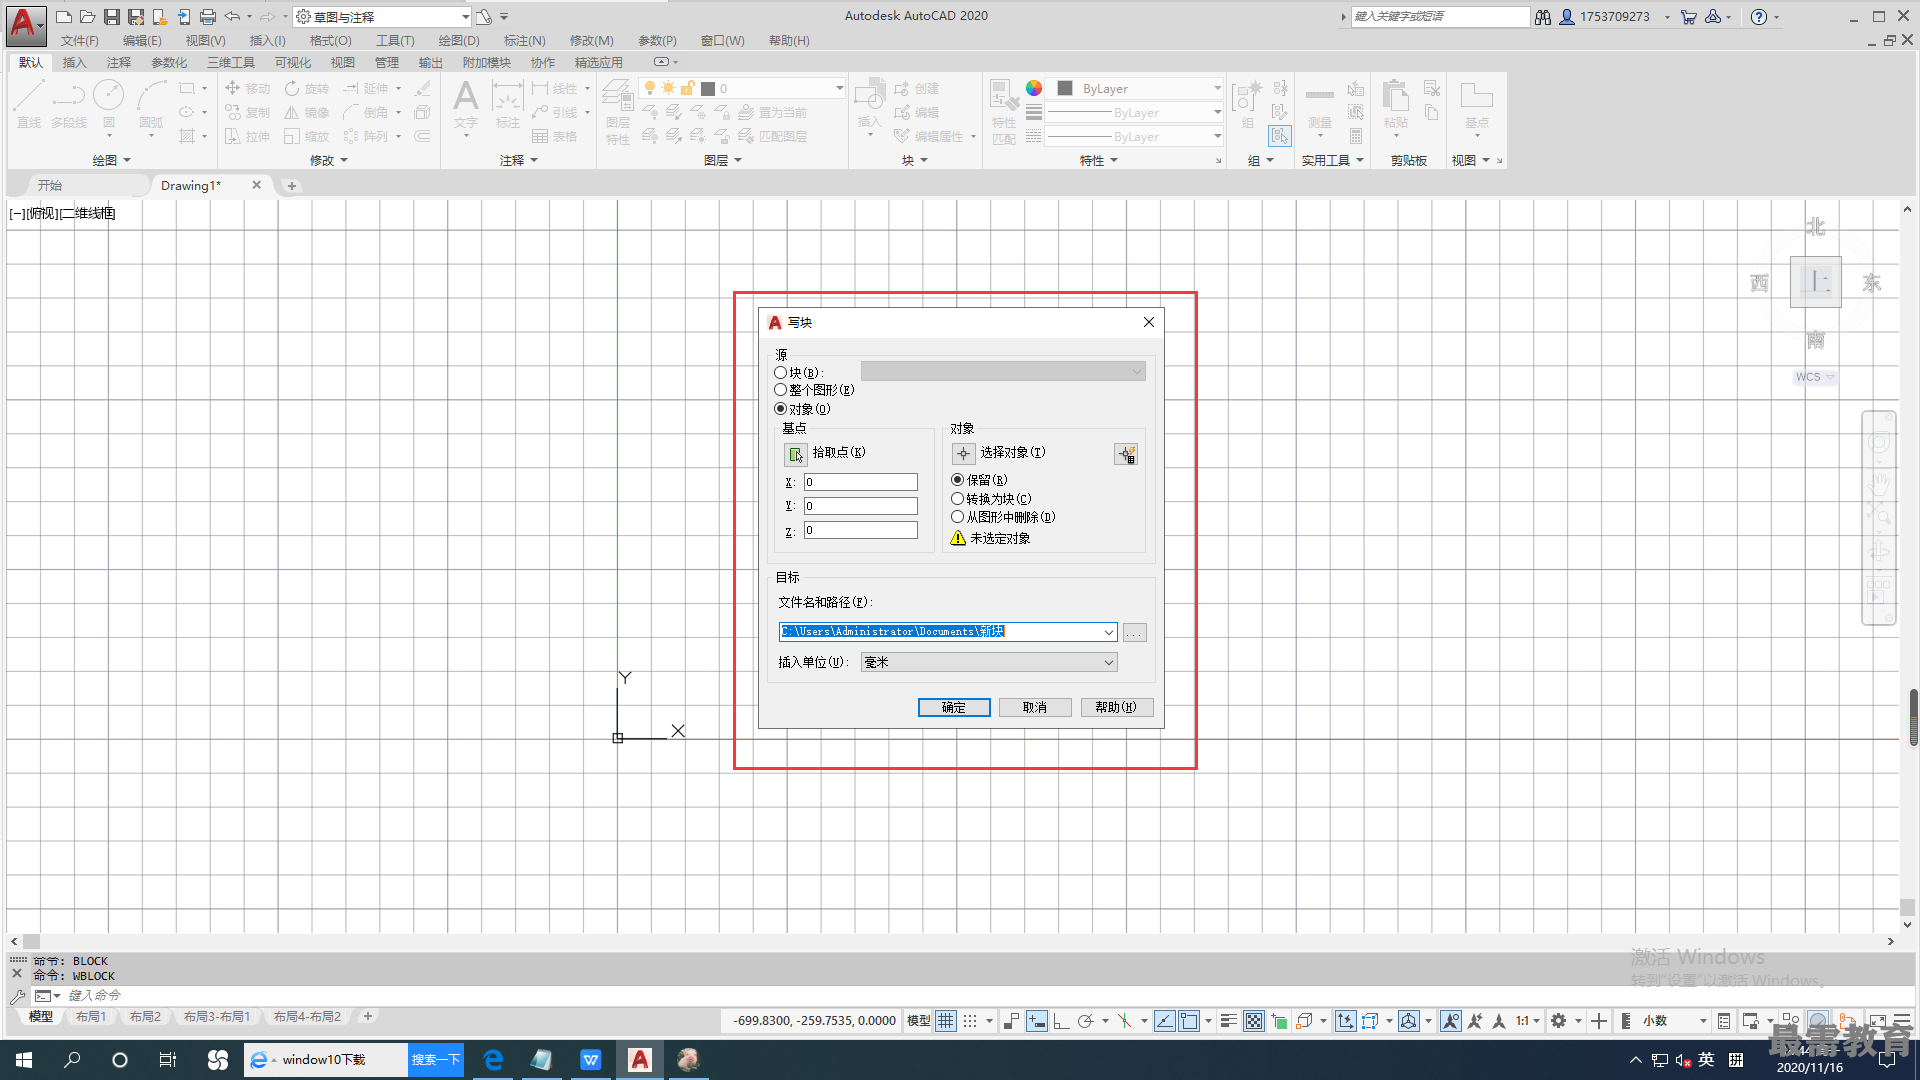
Task: Click the Plot printer icon
Action: [208, 17]
